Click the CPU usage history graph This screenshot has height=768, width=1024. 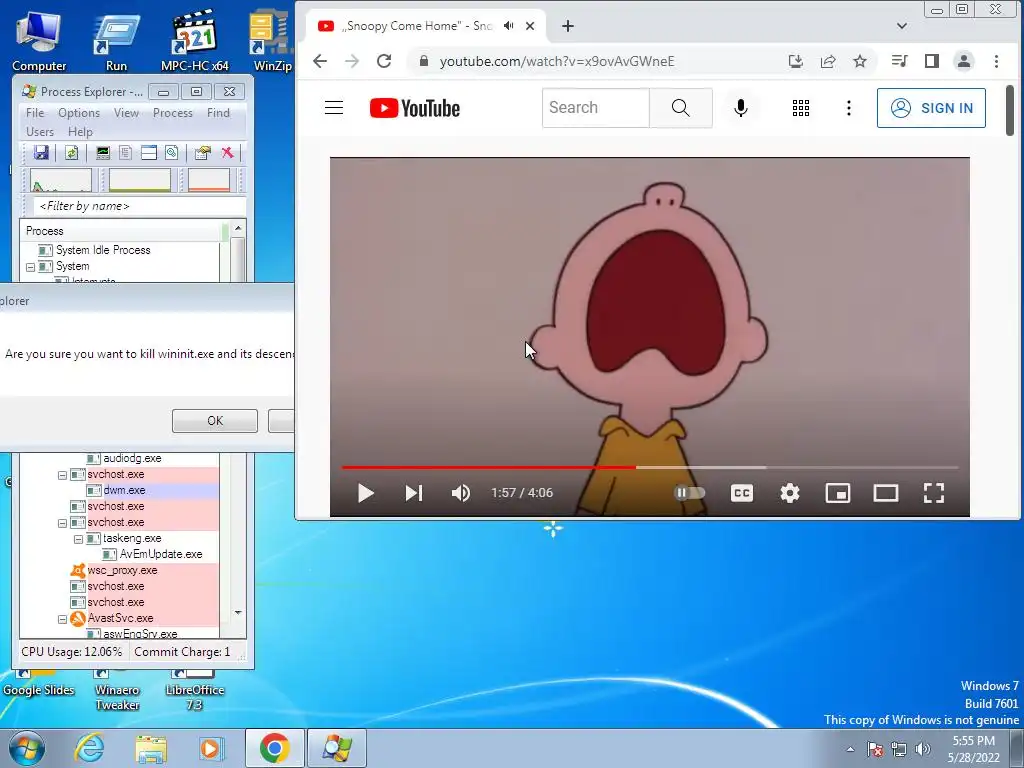61,181
